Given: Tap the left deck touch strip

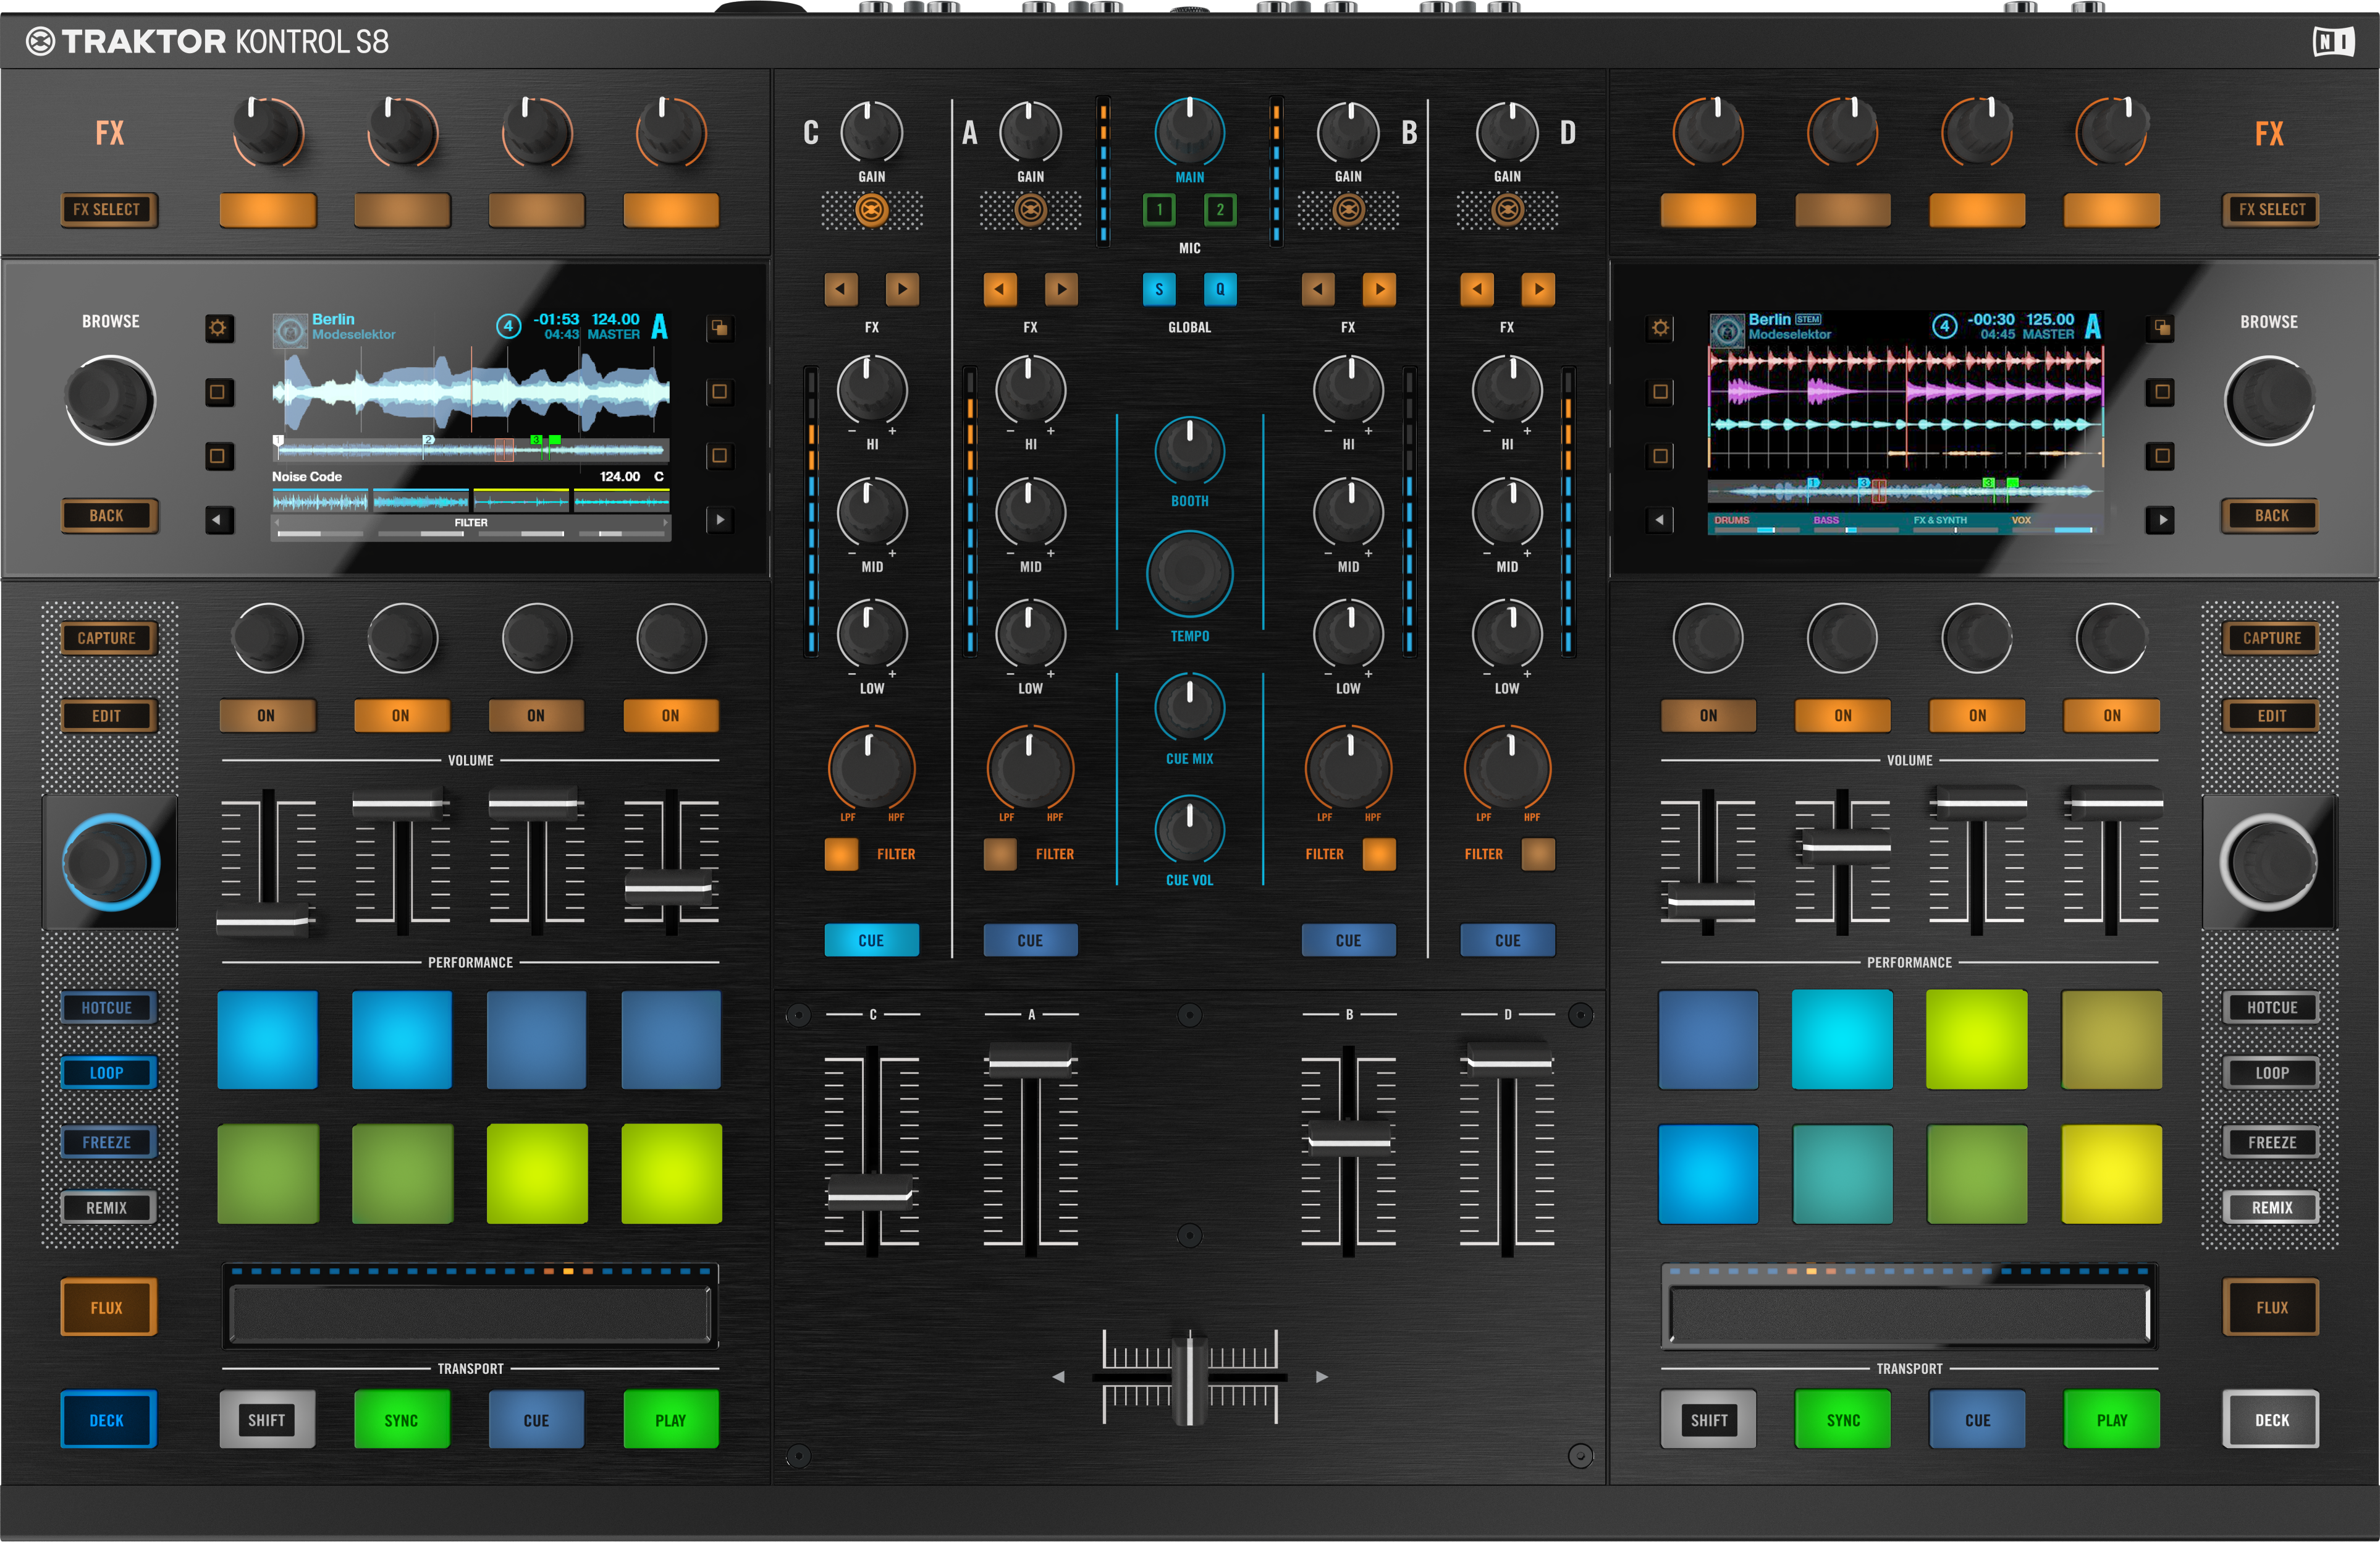Looking at the screenshot, I should tap(469, 1313).
